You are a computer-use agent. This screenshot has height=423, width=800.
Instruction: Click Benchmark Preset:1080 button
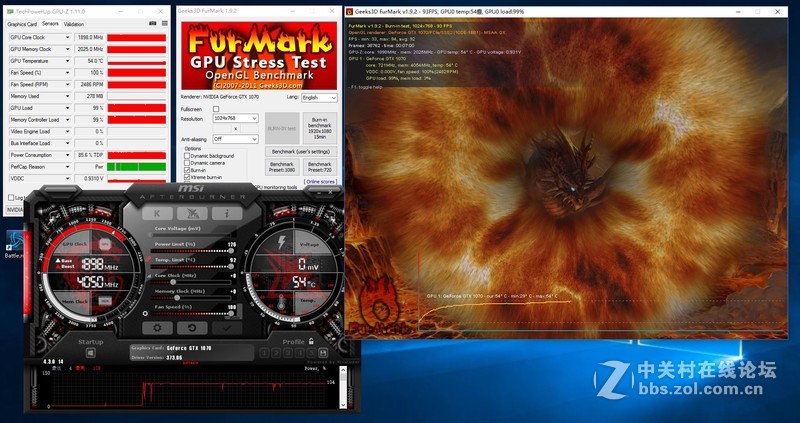pyautogui.click(x=282, y=167)
